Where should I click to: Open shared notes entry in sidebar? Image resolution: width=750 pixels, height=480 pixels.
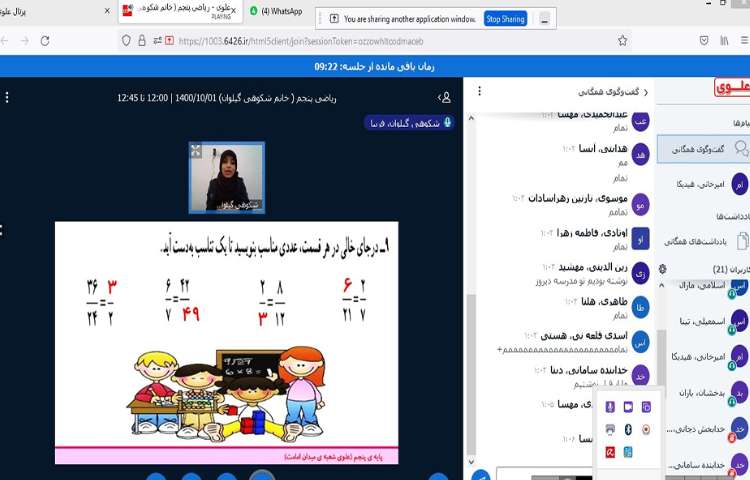pos(703,241)
